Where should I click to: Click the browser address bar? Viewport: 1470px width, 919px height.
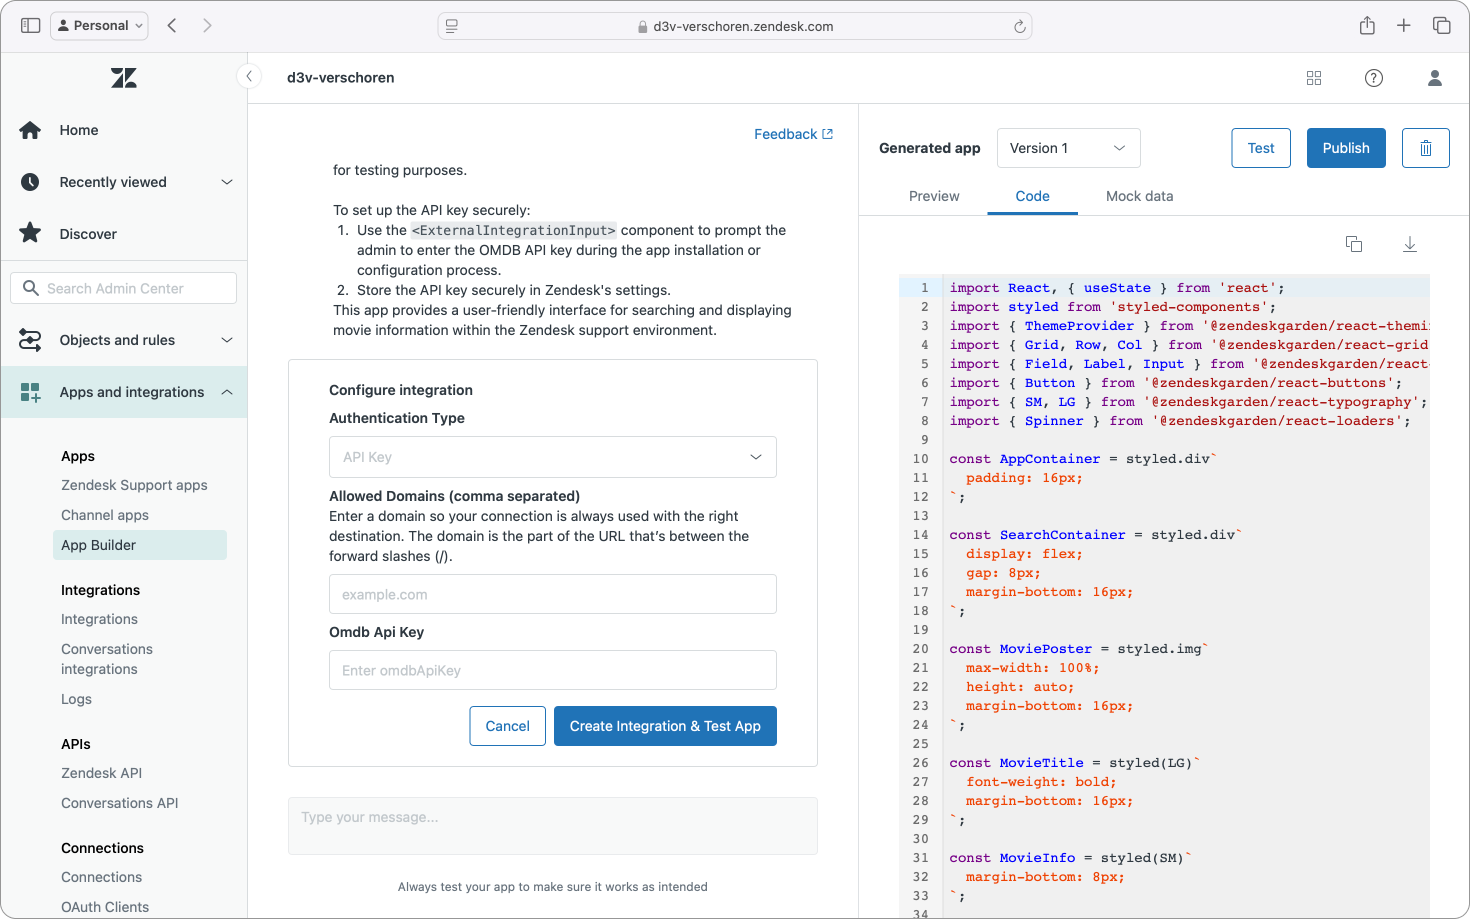(735, 26)
